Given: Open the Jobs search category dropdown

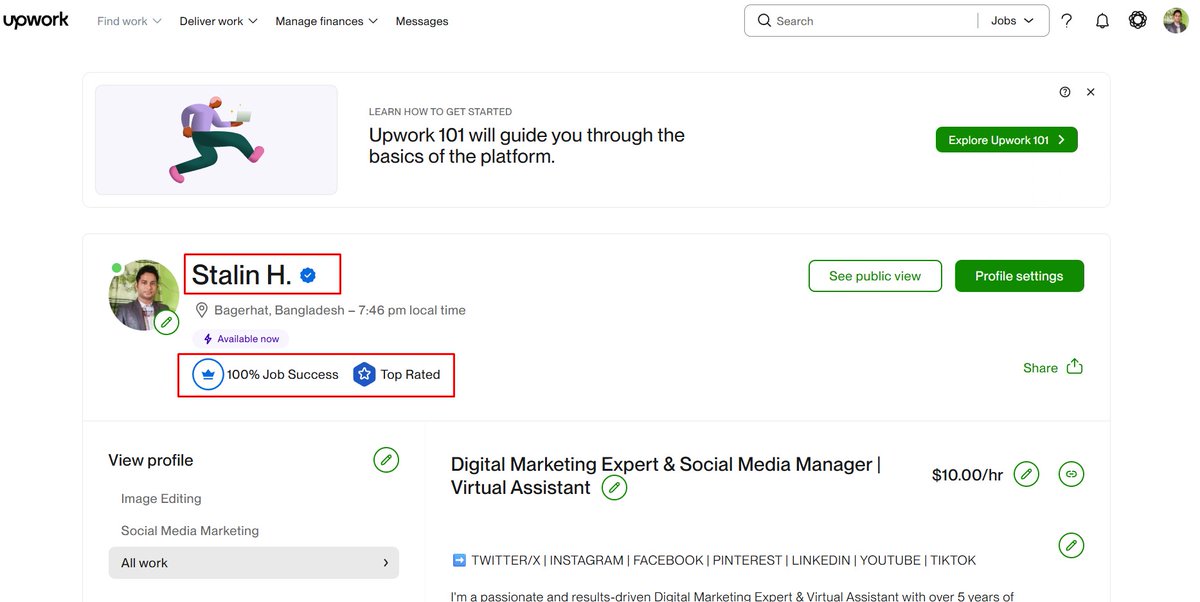Looking at the screenshot, I should [x=1012, y=20].
